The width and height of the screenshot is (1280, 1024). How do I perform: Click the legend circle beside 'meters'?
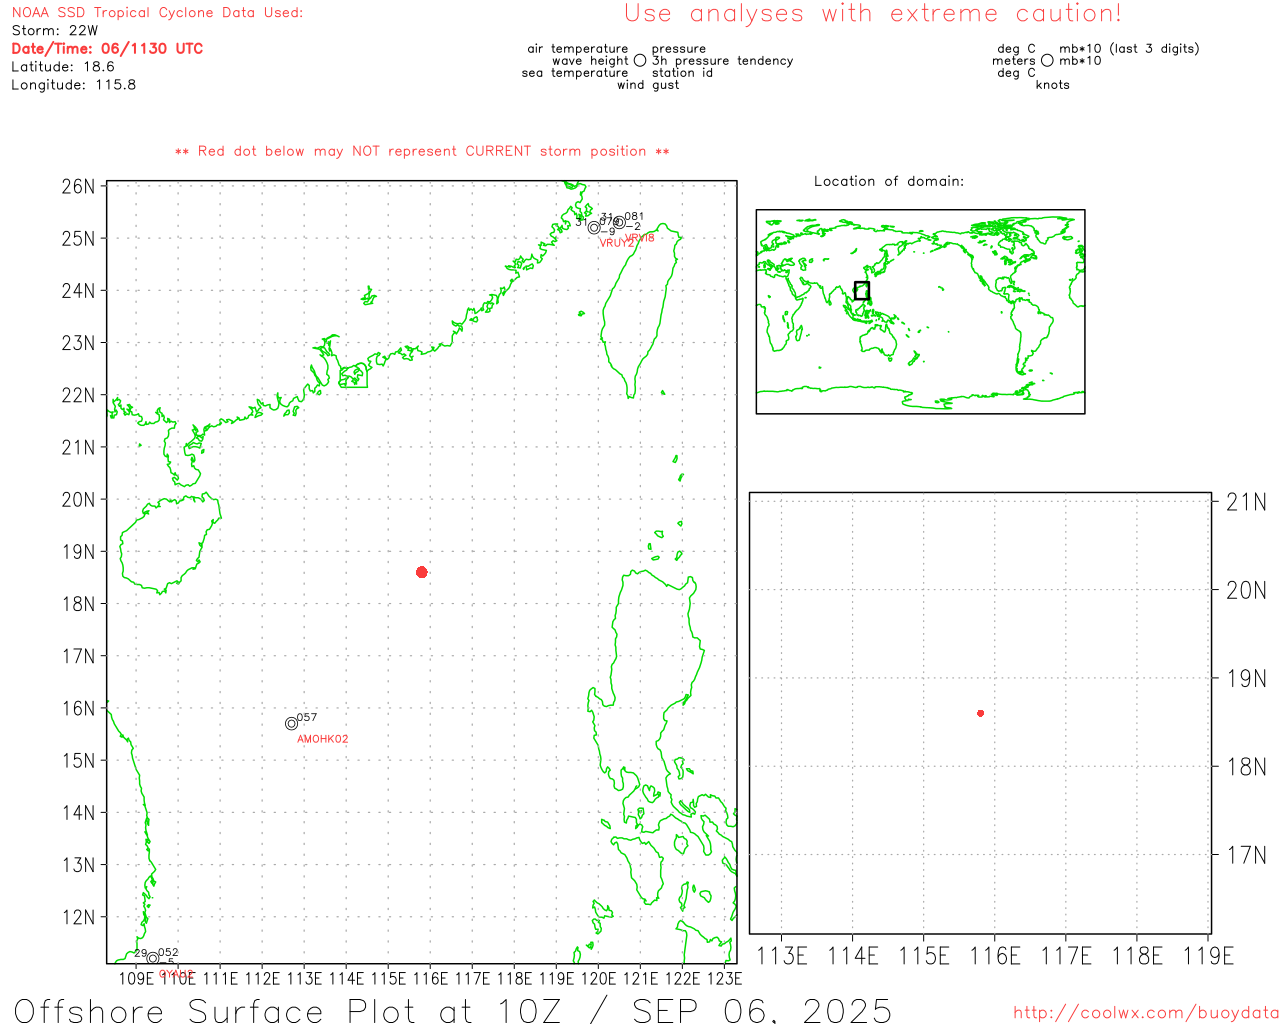click(x=1047, y=61)
